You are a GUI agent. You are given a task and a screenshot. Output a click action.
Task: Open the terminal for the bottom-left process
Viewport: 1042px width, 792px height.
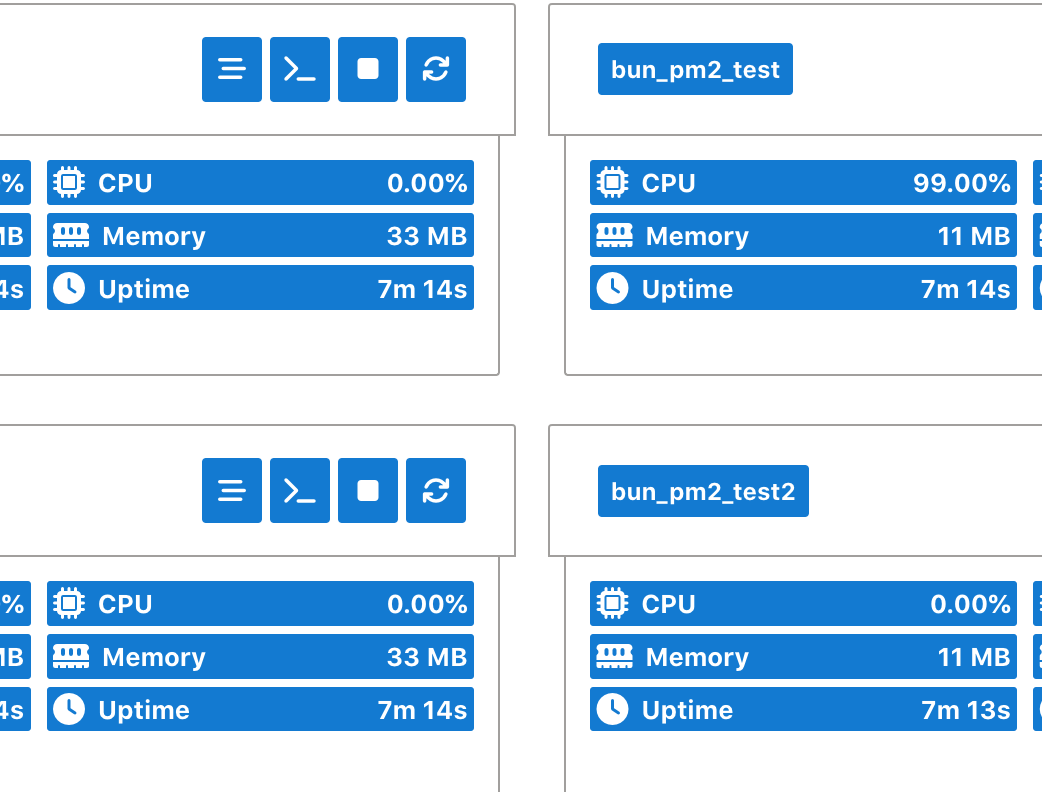[299, 490]
